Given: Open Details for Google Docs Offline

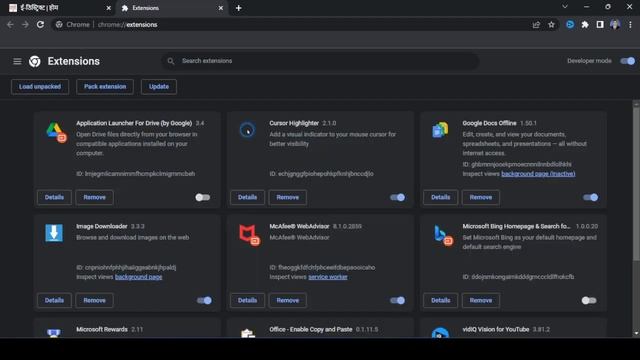Looking at the screenshot, I should click(x=441, y=197).
